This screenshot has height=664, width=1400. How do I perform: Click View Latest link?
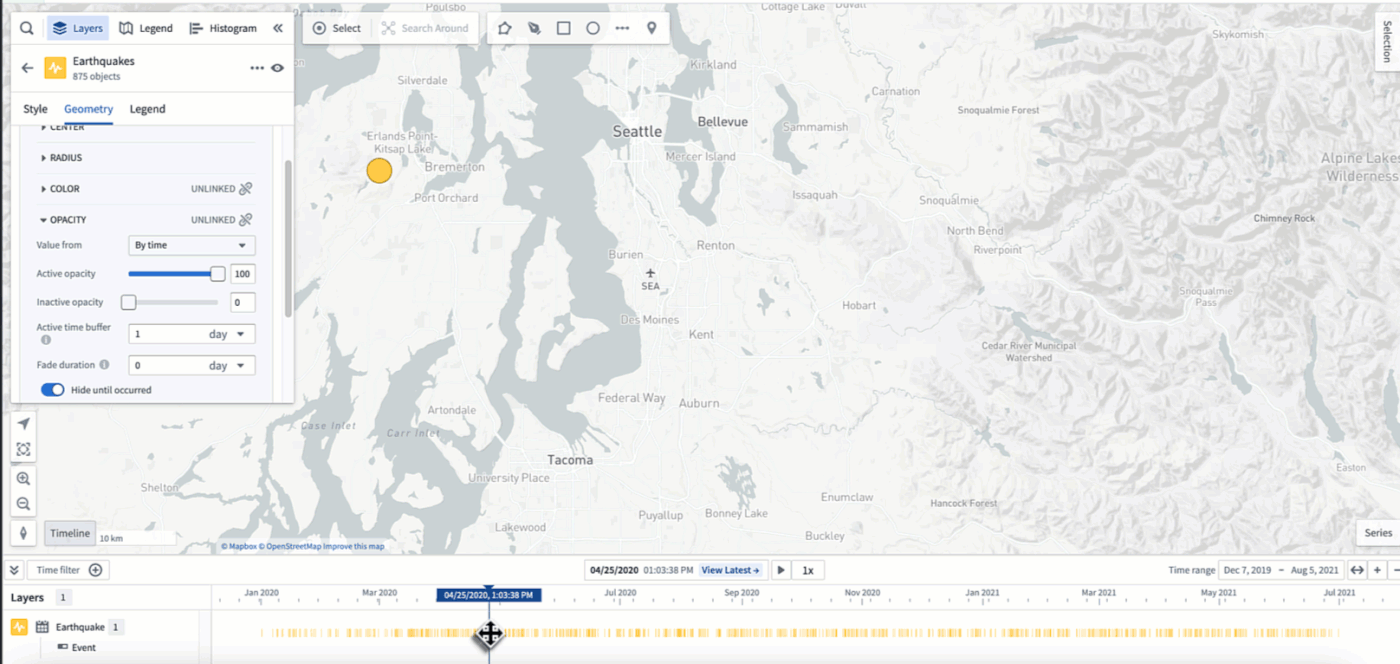tap(730, 570)
